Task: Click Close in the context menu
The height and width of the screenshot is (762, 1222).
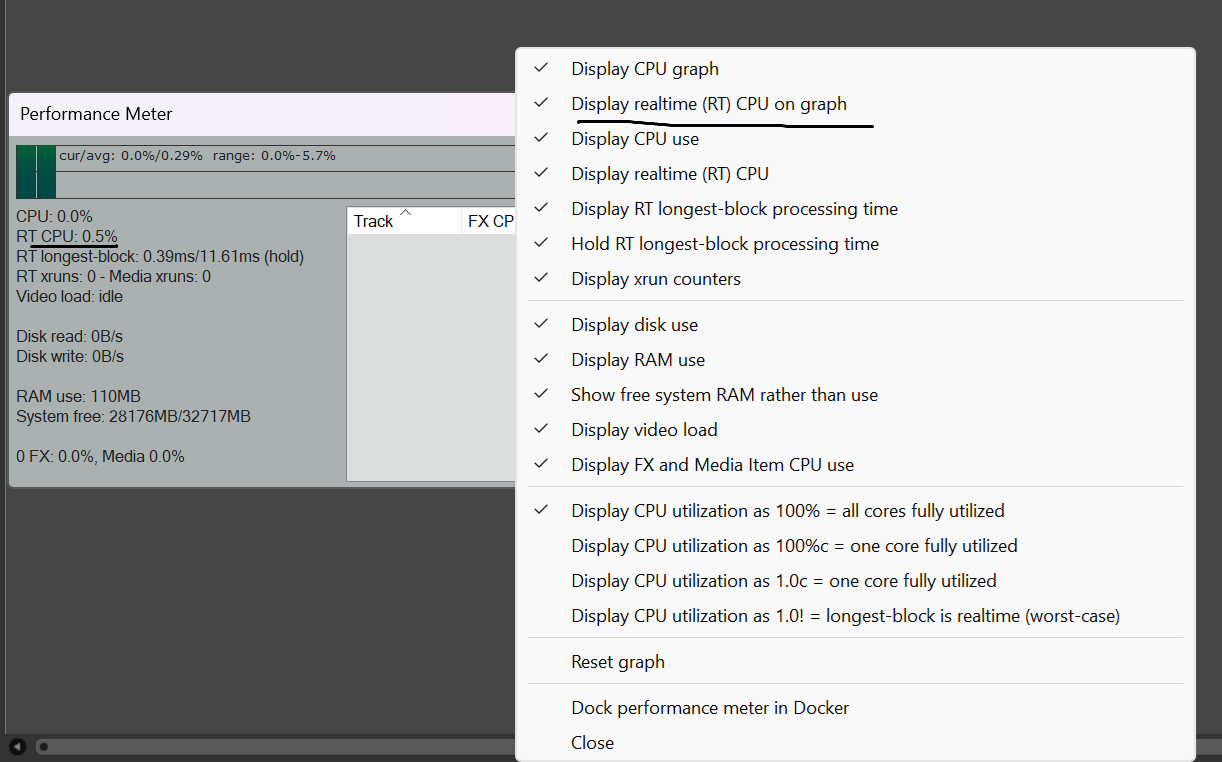Action: [x=592, y=743]
